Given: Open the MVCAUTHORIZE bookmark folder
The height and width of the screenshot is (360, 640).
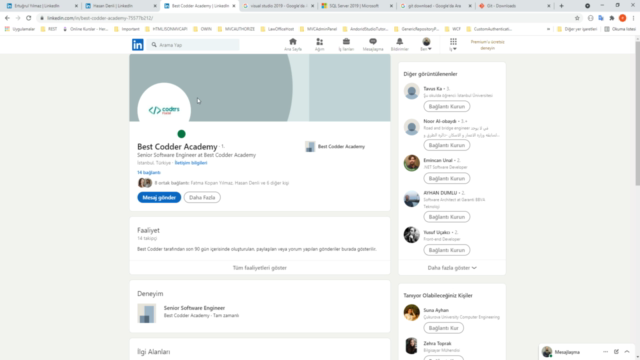Looking at the screenshot, I should tap(236, 29).
